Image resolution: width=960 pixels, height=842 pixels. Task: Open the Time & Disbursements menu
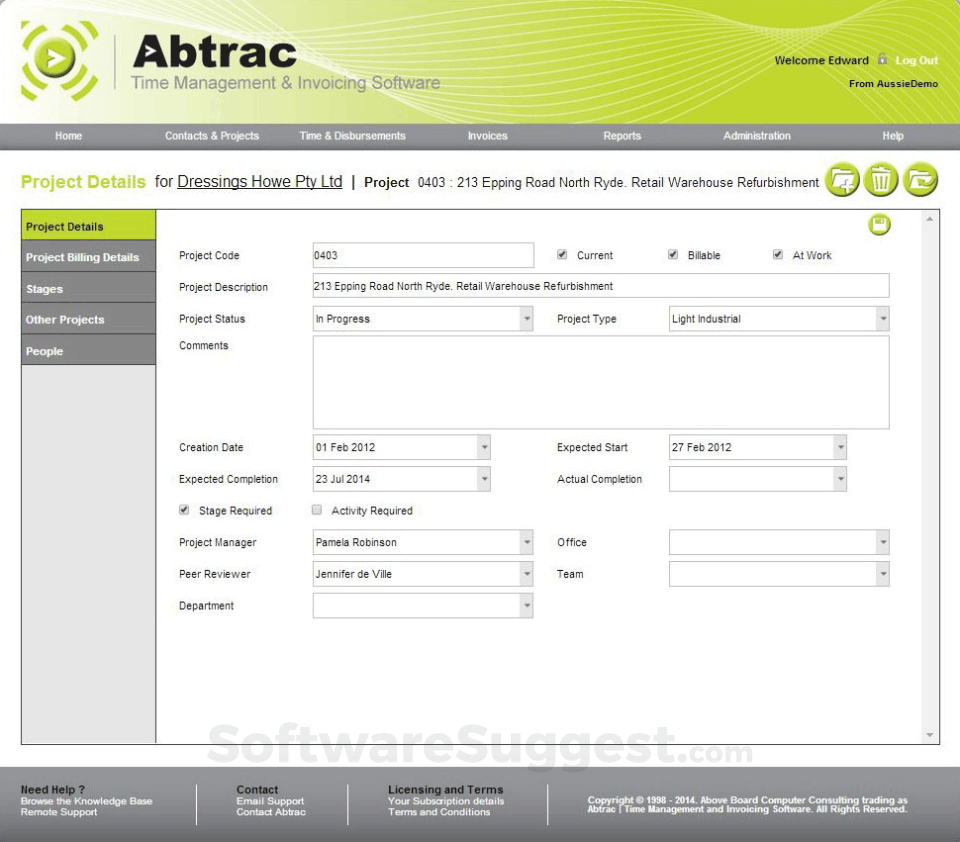coord(352,136)
